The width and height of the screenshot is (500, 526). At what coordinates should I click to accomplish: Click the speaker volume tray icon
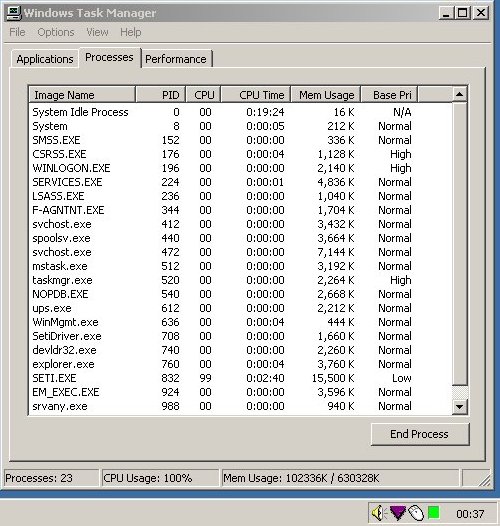[x=379, y=513]
